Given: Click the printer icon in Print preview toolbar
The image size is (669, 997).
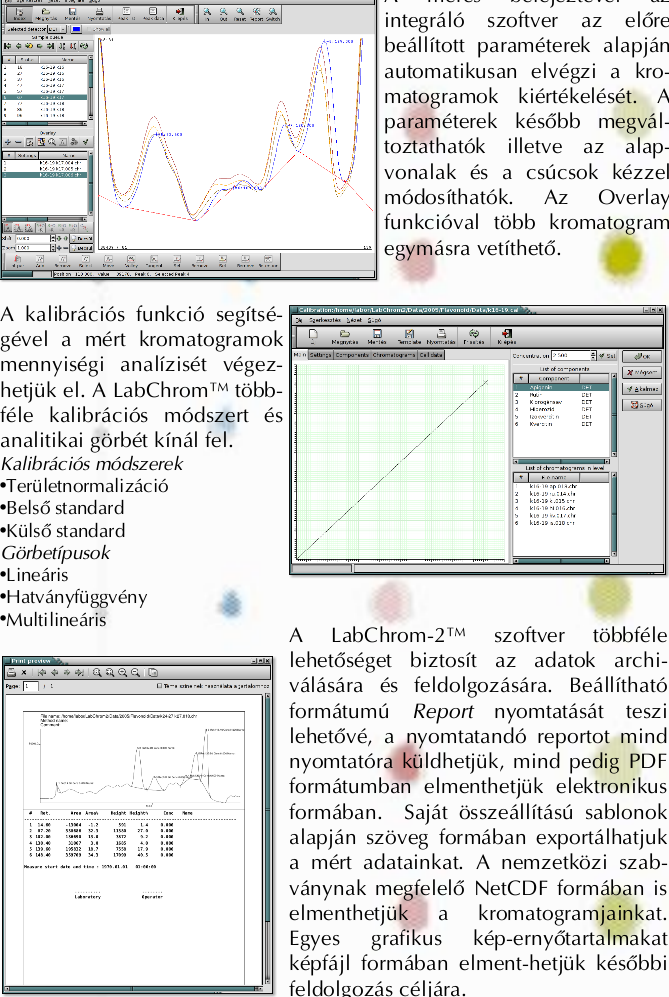Looking at the screenshot, I should click(x=11, y=673).
